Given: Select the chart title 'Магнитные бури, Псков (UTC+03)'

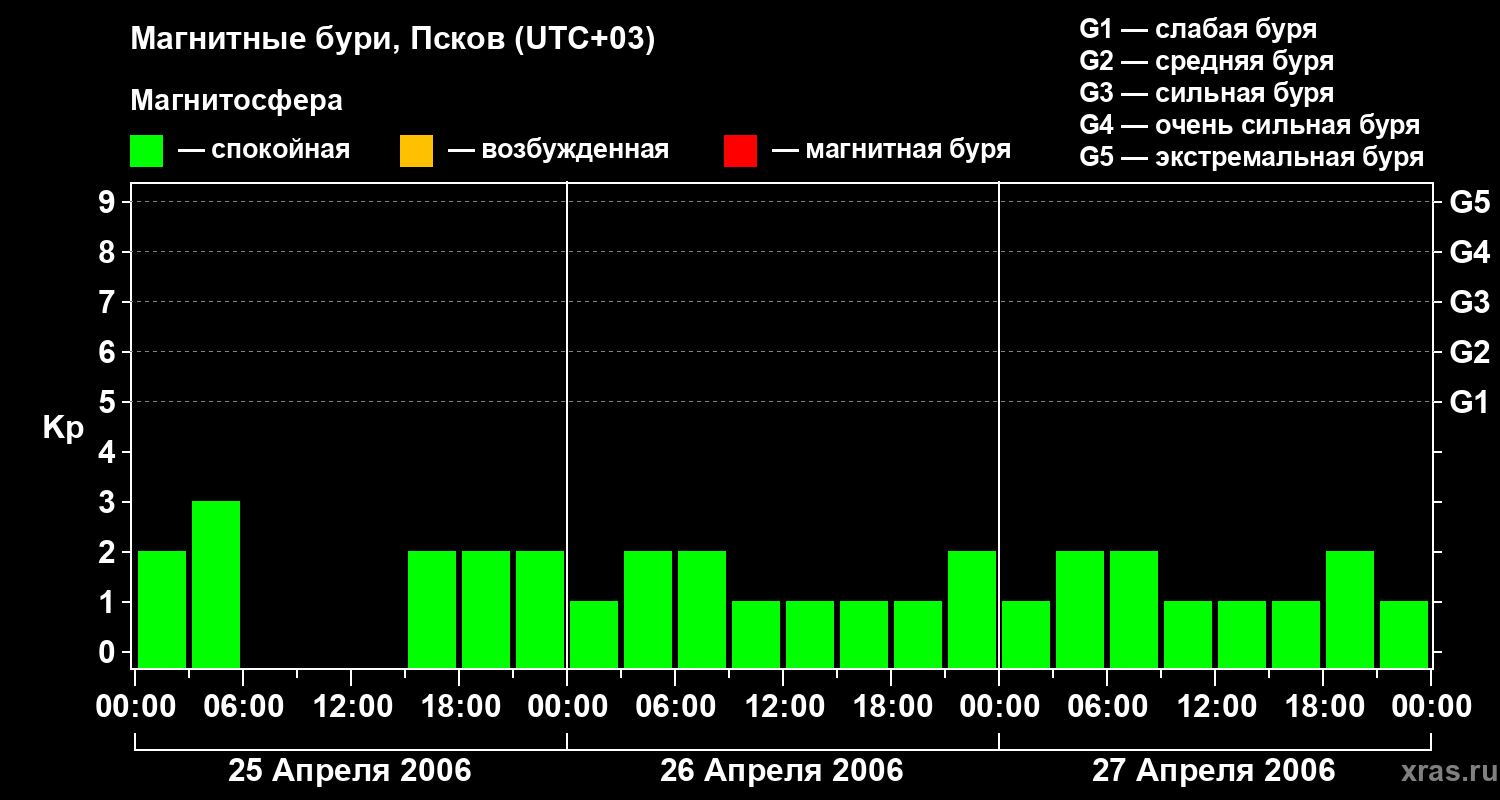Looking at the screenshot, I should [x=393, y=40].
